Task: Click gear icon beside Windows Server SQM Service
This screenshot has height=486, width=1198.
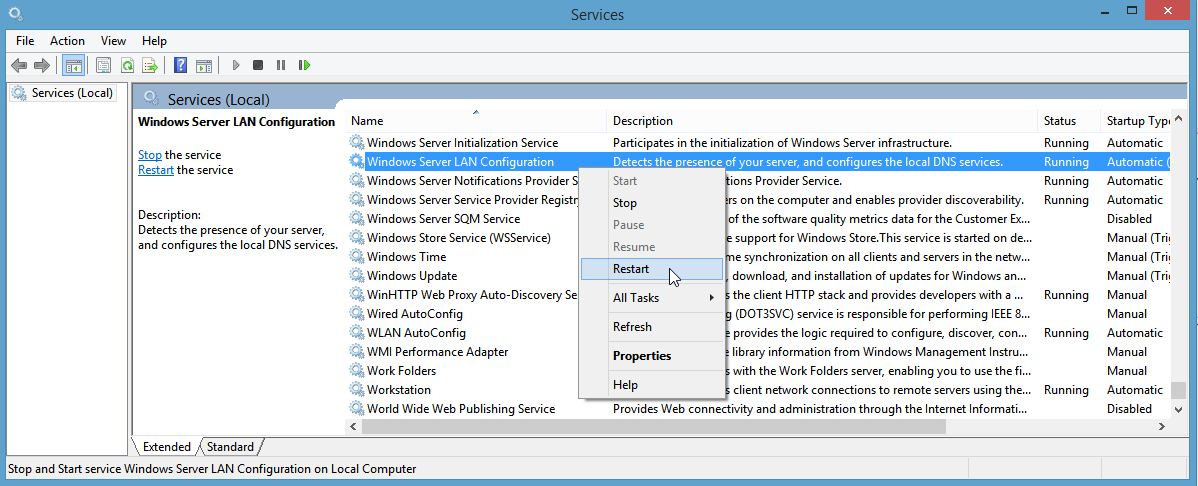Action: tap(356, 219)
